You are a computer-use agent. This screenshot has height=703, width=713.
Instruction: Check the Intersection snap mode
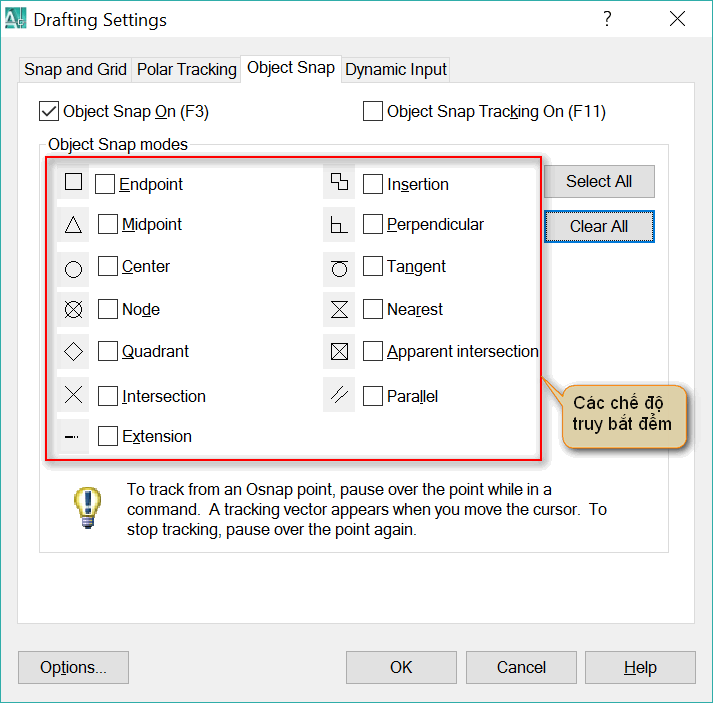pos(108,396)
